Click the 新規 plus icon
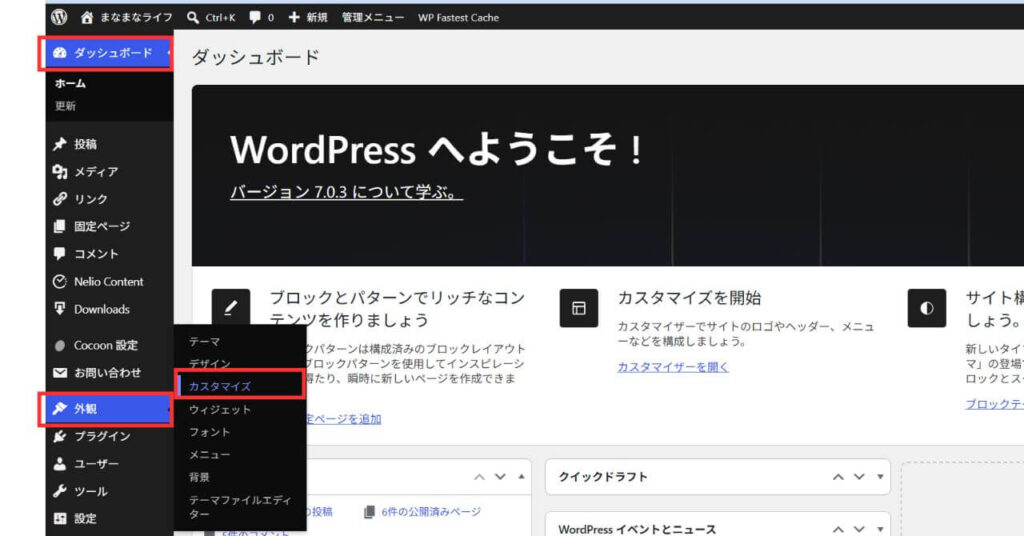 (x=294, y=18)
